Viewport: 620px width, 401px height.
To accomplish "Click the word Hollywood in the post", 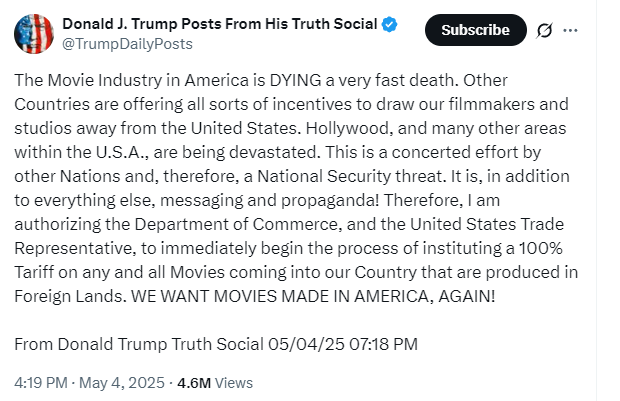I will click(349, 128).
